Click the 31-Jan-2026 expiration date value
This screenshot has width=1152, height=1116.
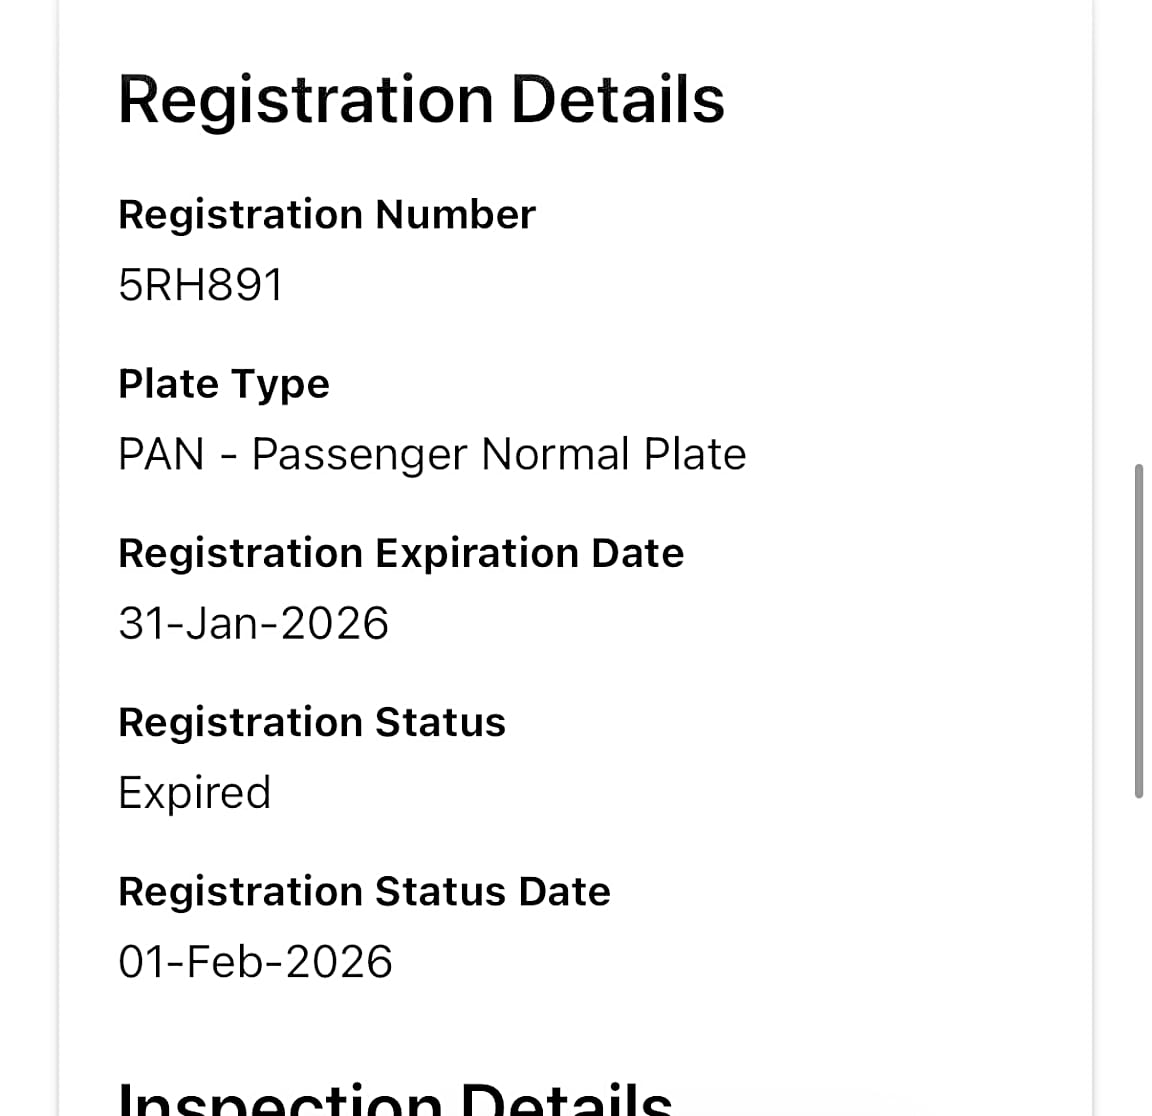coord(253,623)
